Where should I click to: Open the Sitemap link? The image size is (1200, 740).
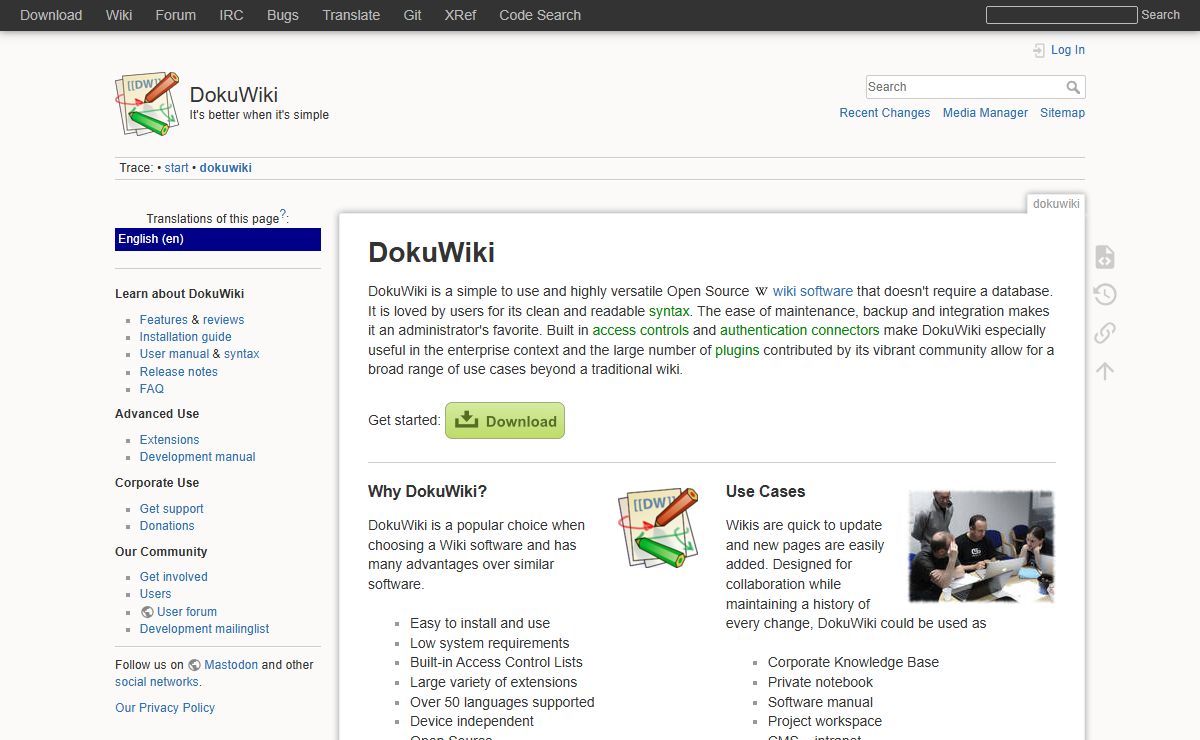point(1062,113)
